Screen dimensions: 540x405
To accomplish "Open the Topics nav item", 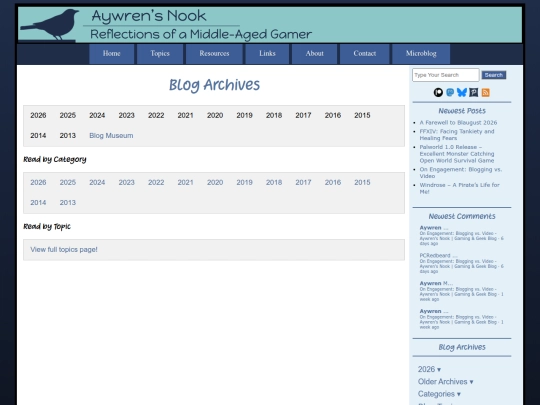I will pos(160,54).
